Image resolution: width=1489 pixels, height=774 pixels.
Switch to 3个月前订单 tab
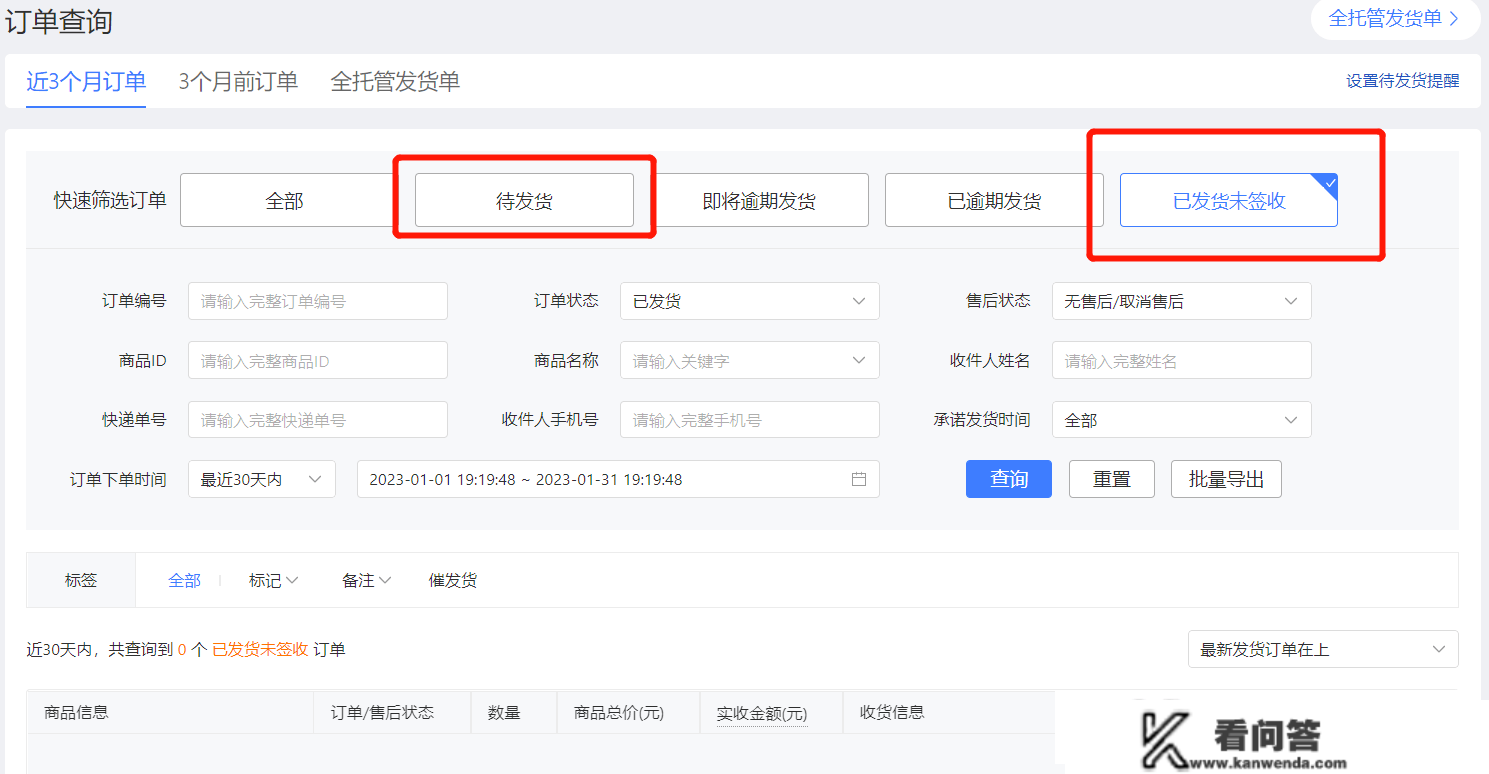[238, 82]
